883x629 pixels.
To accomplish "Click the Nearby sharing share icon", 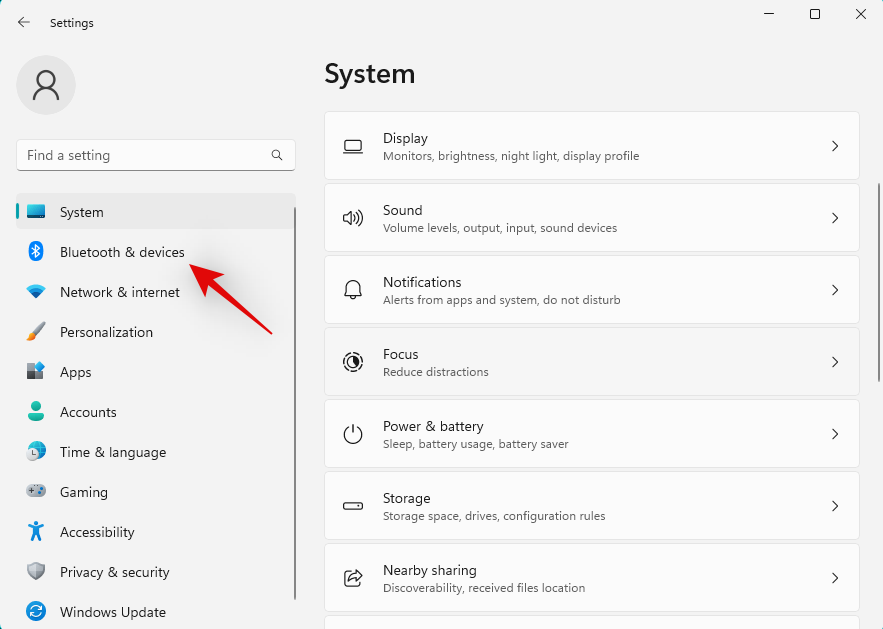I will point(353,578).
